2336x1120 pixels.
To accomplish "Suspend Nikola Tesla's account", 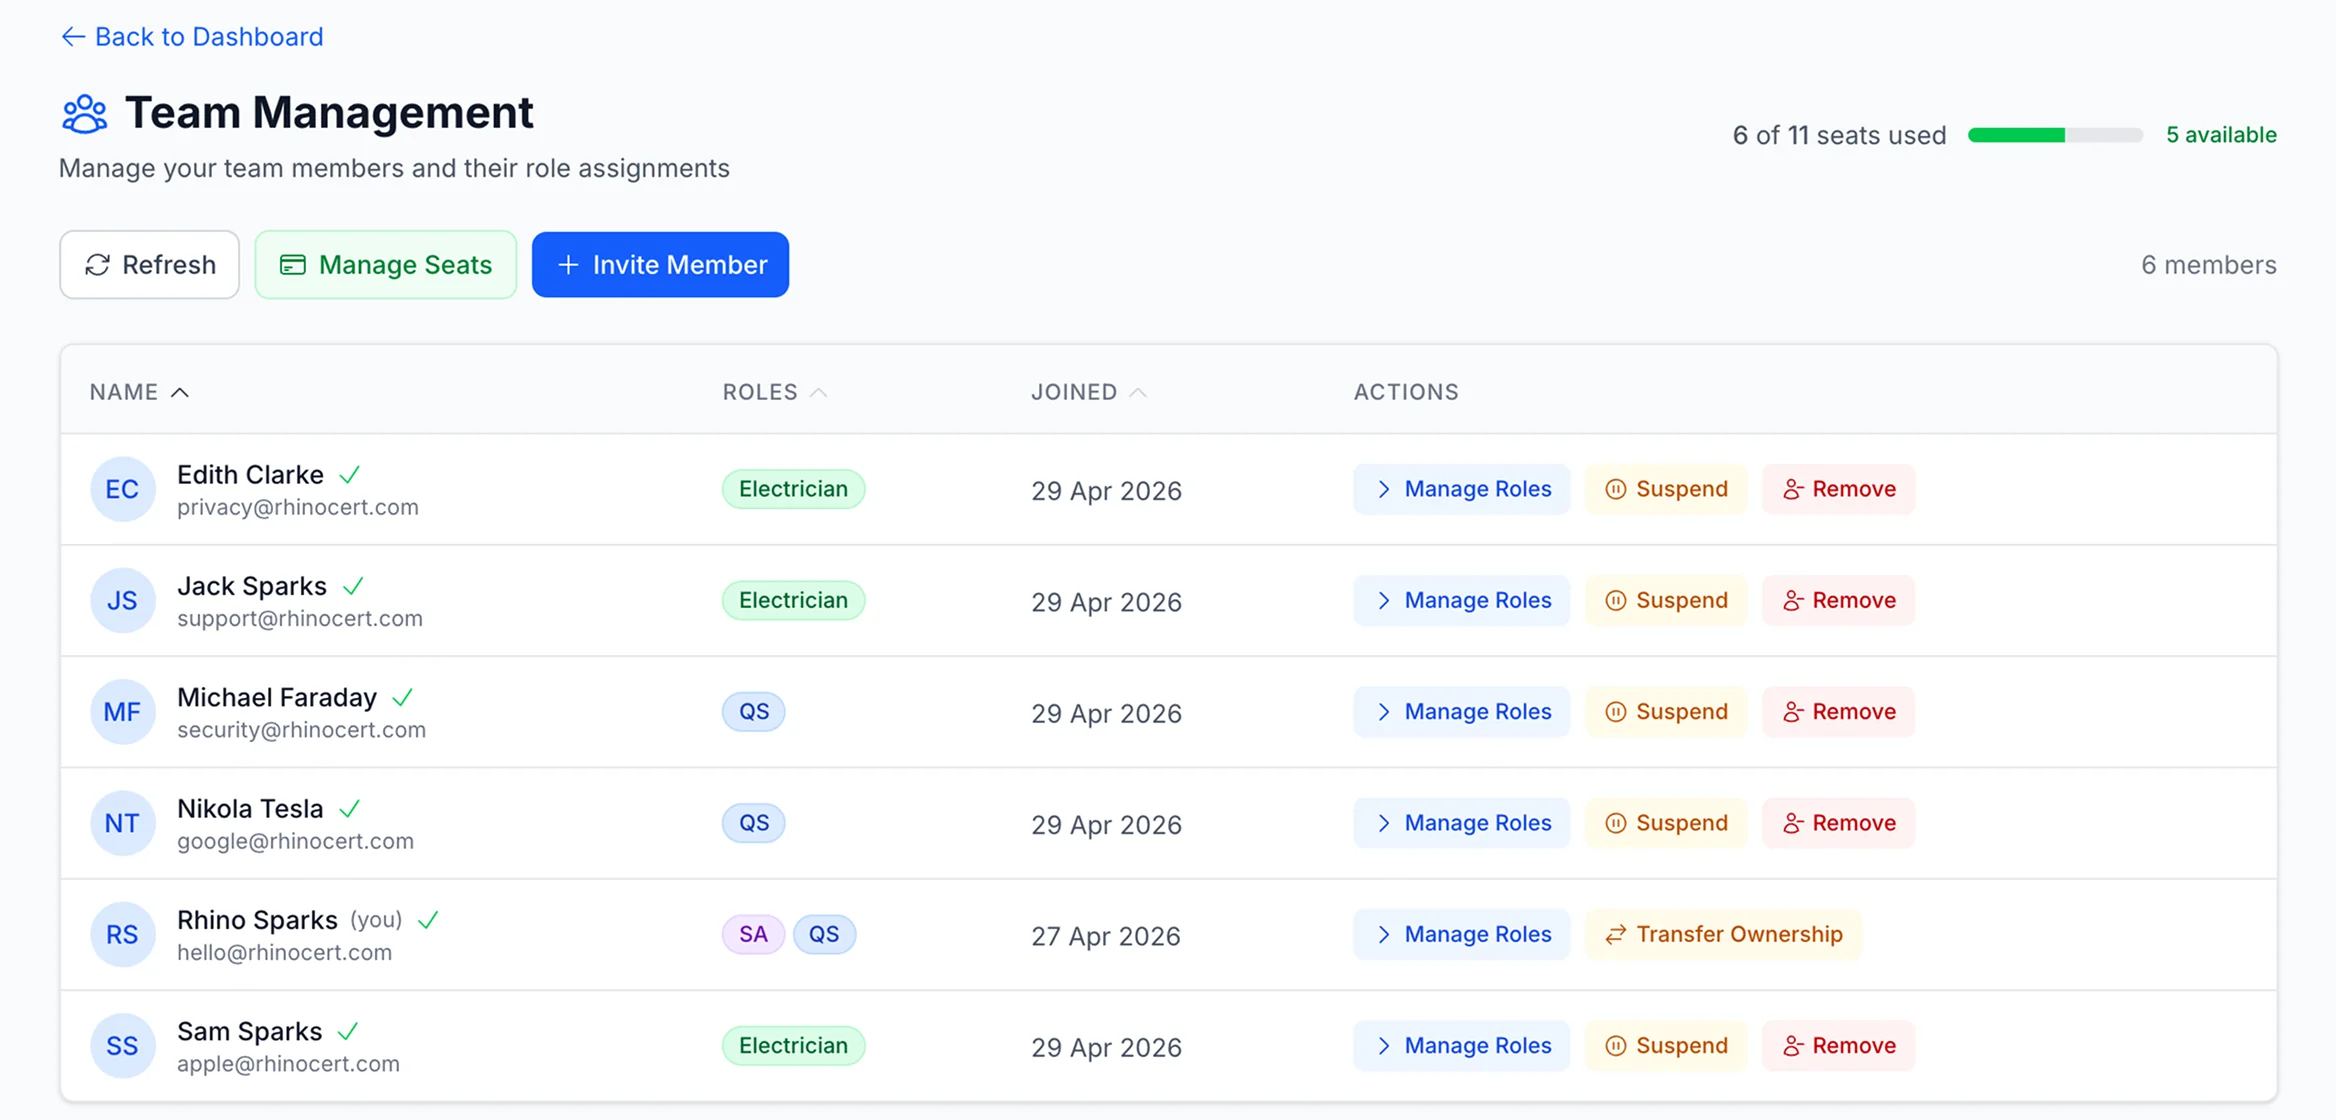I will [1666, 823].
